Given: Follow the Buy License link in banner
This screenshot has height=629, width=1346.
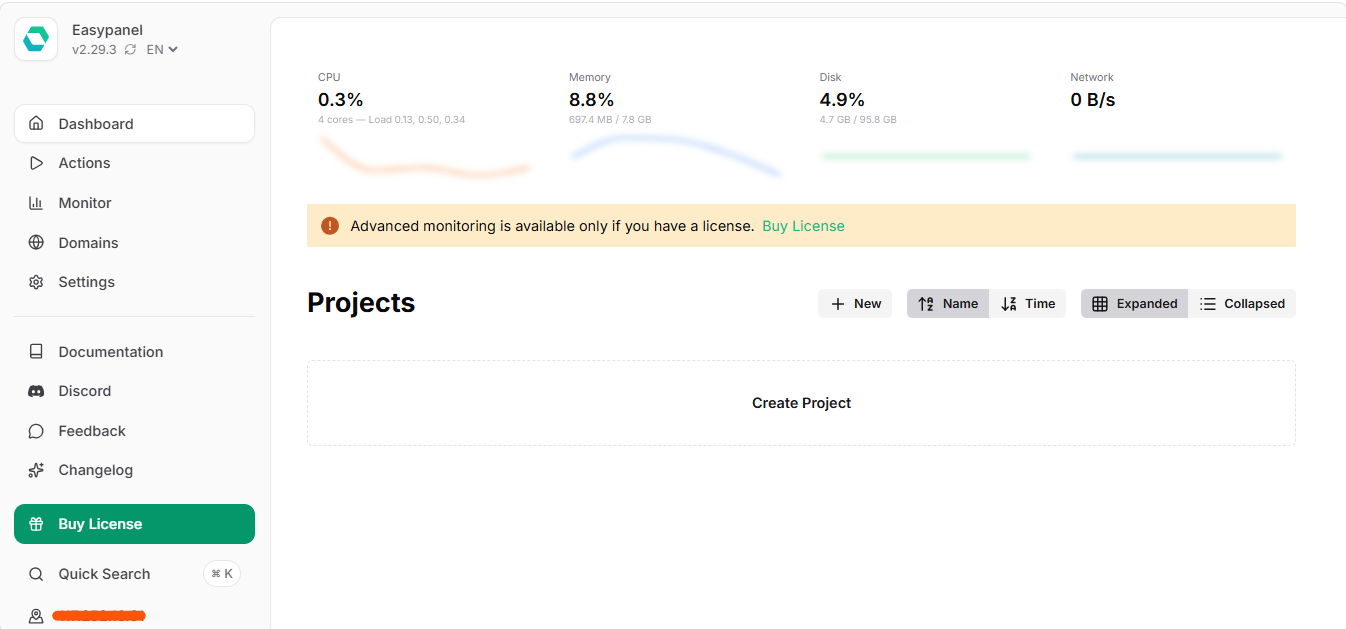Looking at the screenshot, I should pos(803,226).
